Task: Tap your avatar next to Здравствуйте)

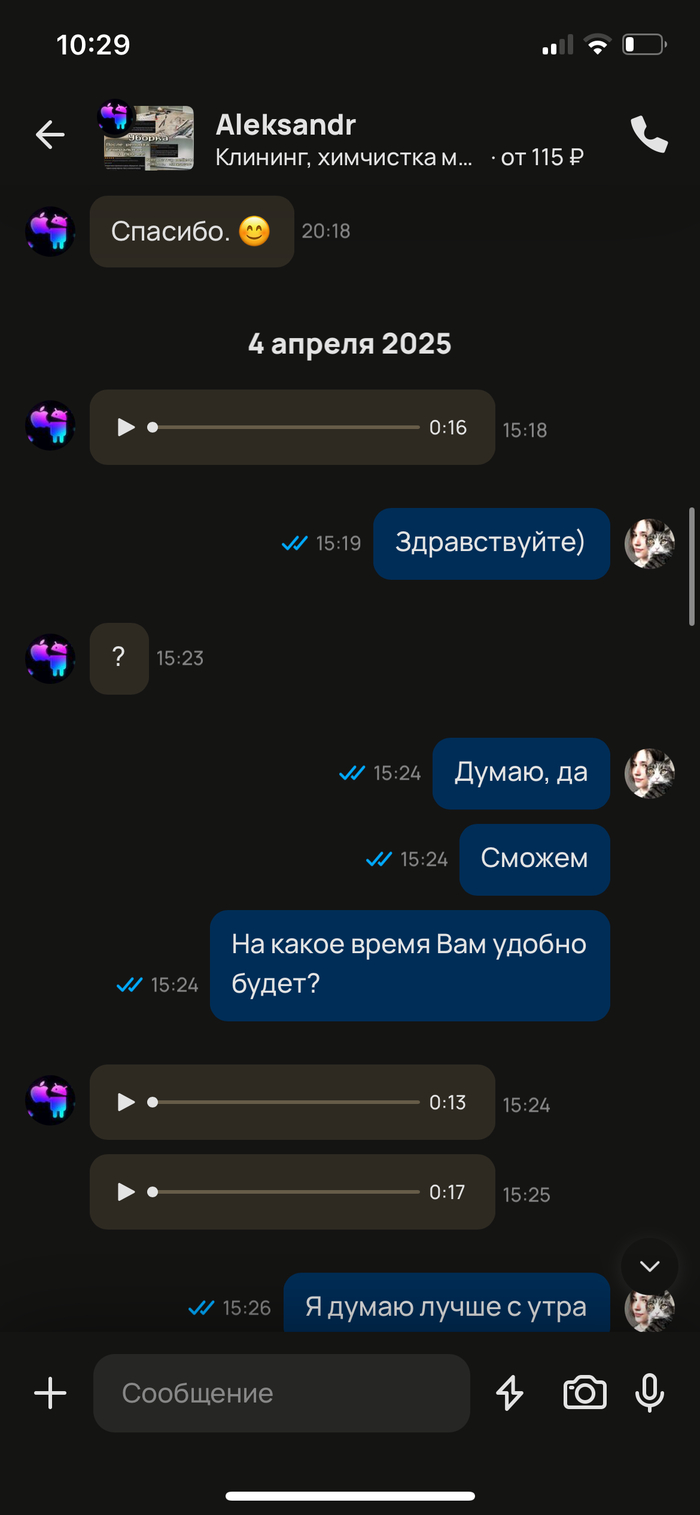Action: [650, 544]
